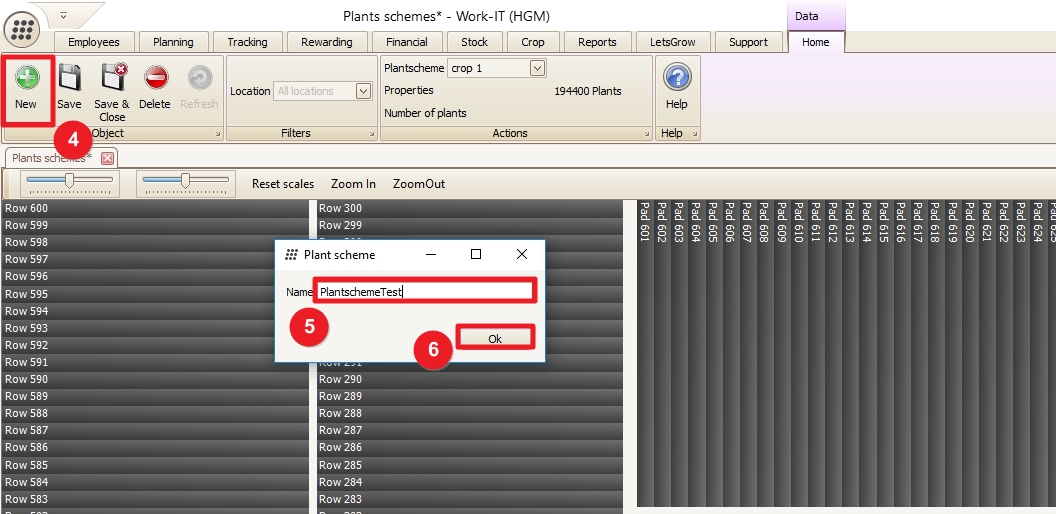1056x514 pixels.
Task: Select Row 290
Action: tap(470, 379)
